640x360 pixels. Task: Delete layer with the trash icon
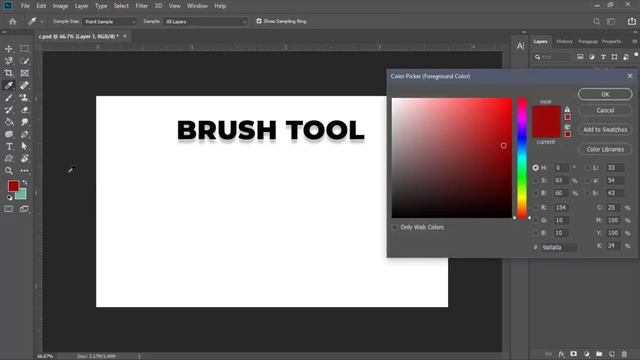tap(624, 354)
